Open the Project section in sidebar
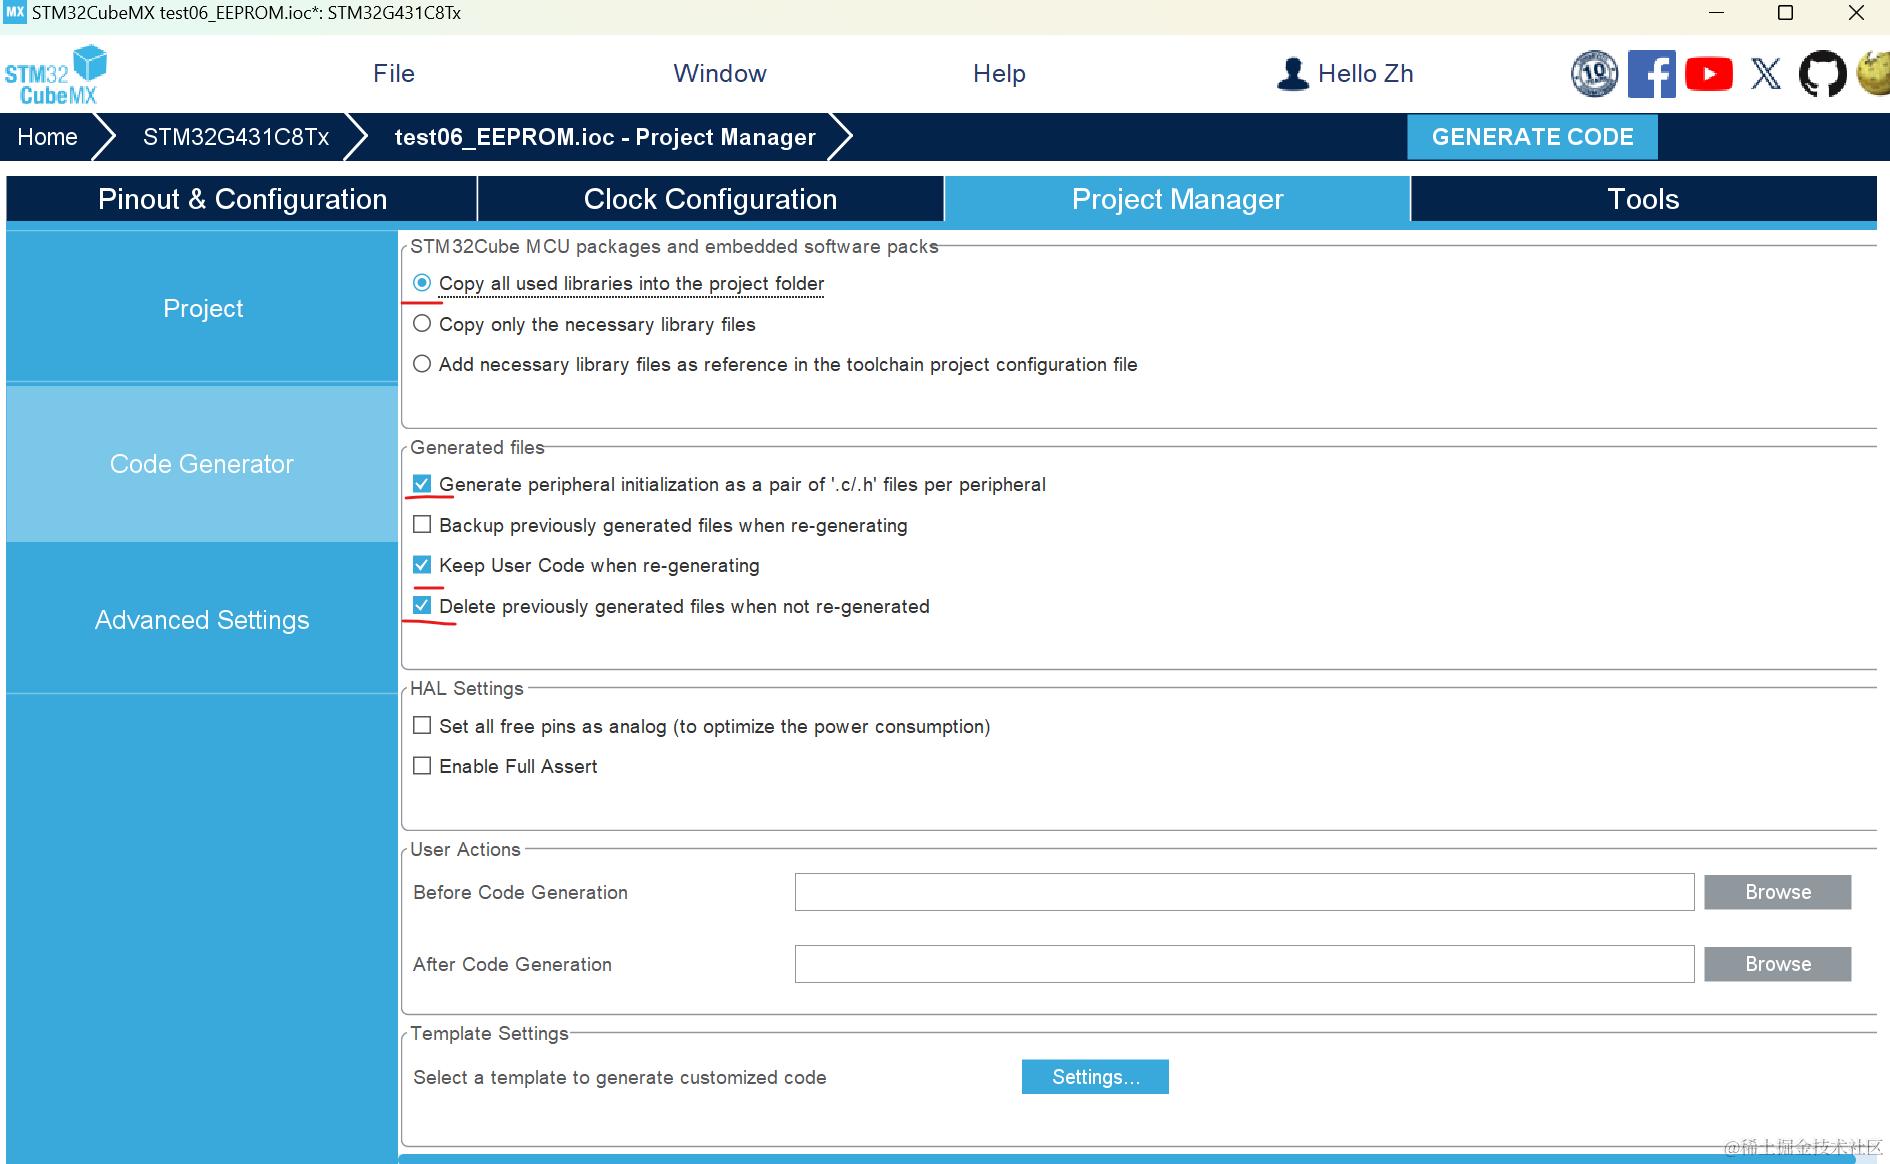Image resolution: width=1890 pixels, height=1164 pixels. (202, 308)
